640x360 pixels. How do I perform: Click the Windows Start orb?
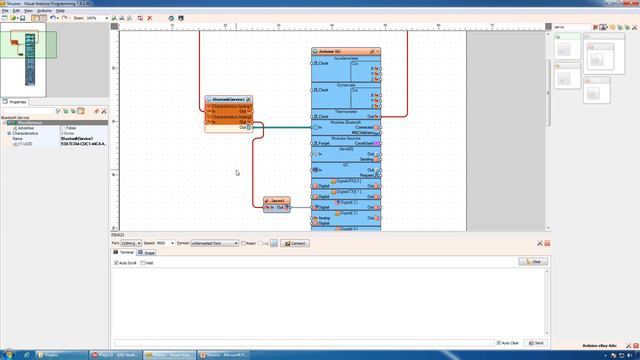pyautogui.click(x=8, y=355)
